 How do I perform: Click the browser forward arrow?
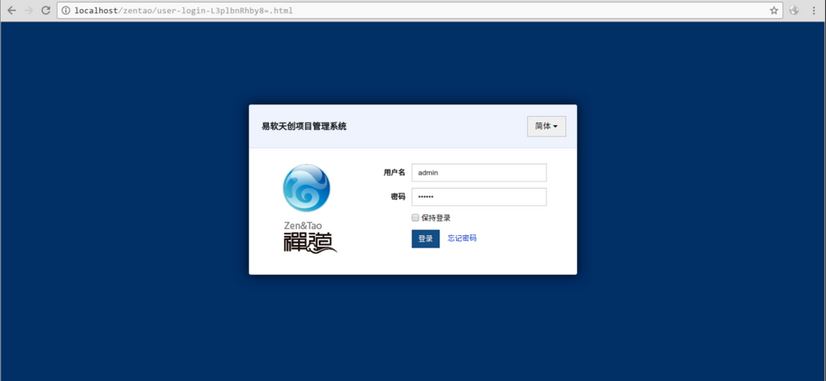click(28, 11)
